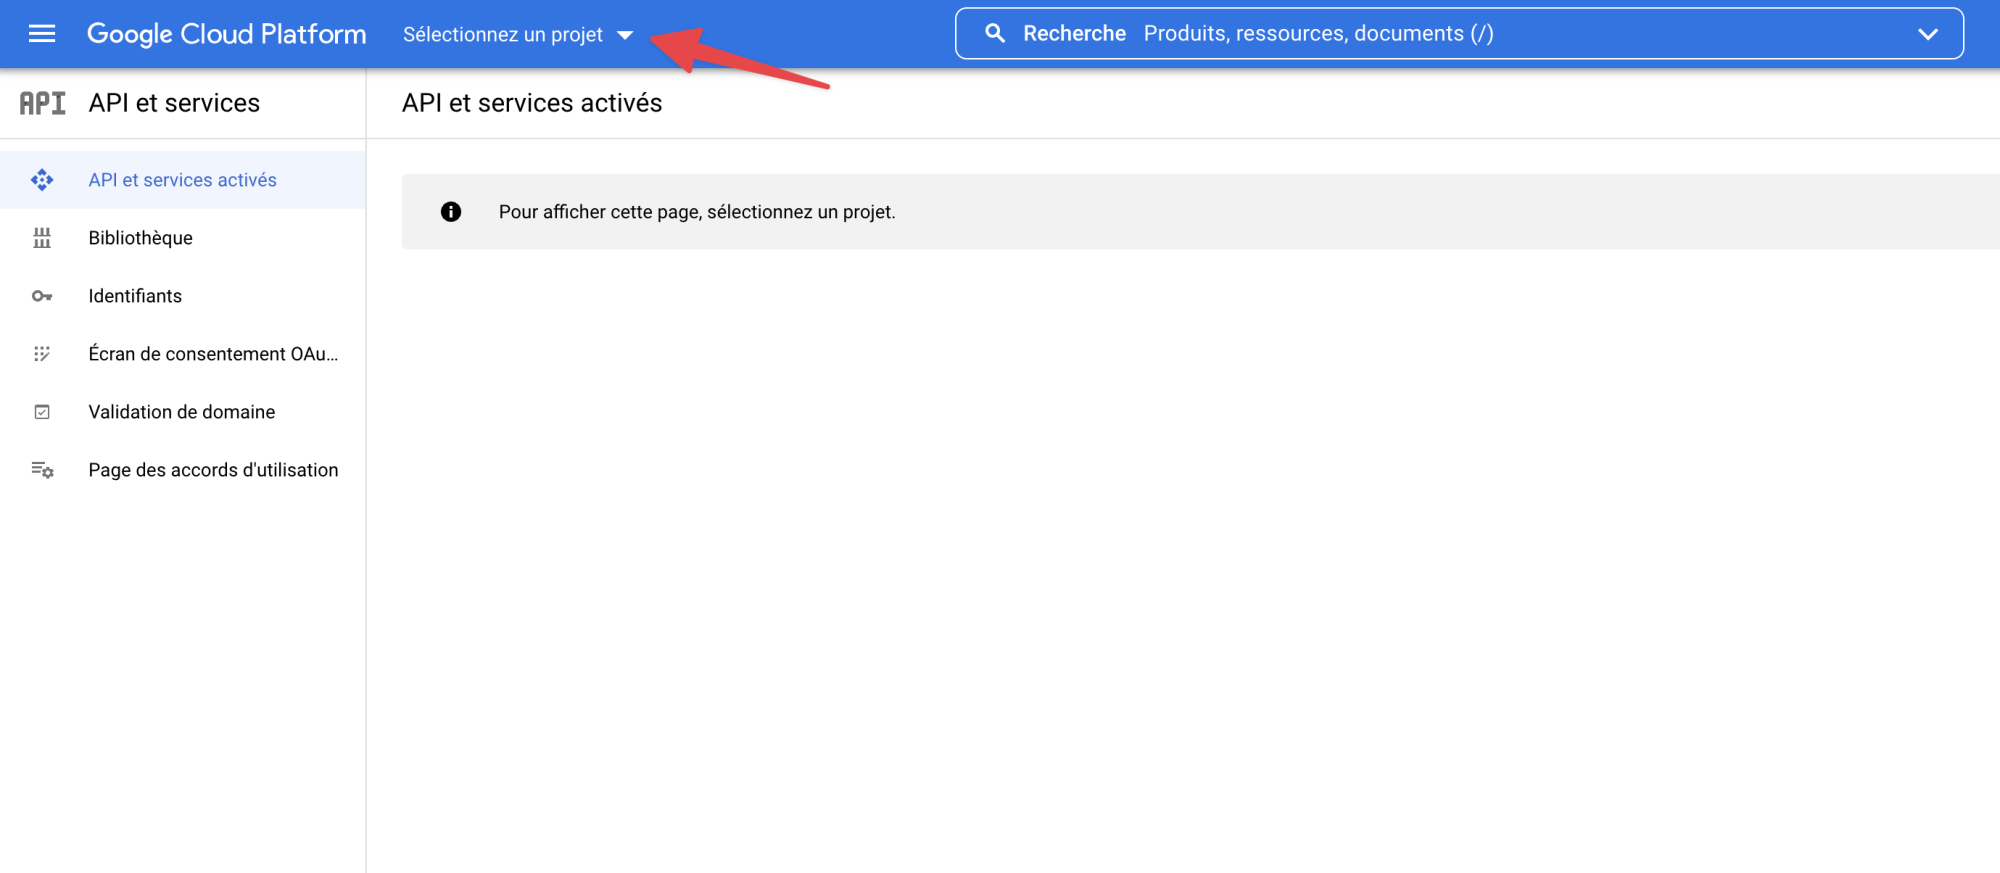Click the OAuth consent screen dots icon
Image resolution: width=2000 pixels, height=873 pixels.
click(x=42, y=354)
